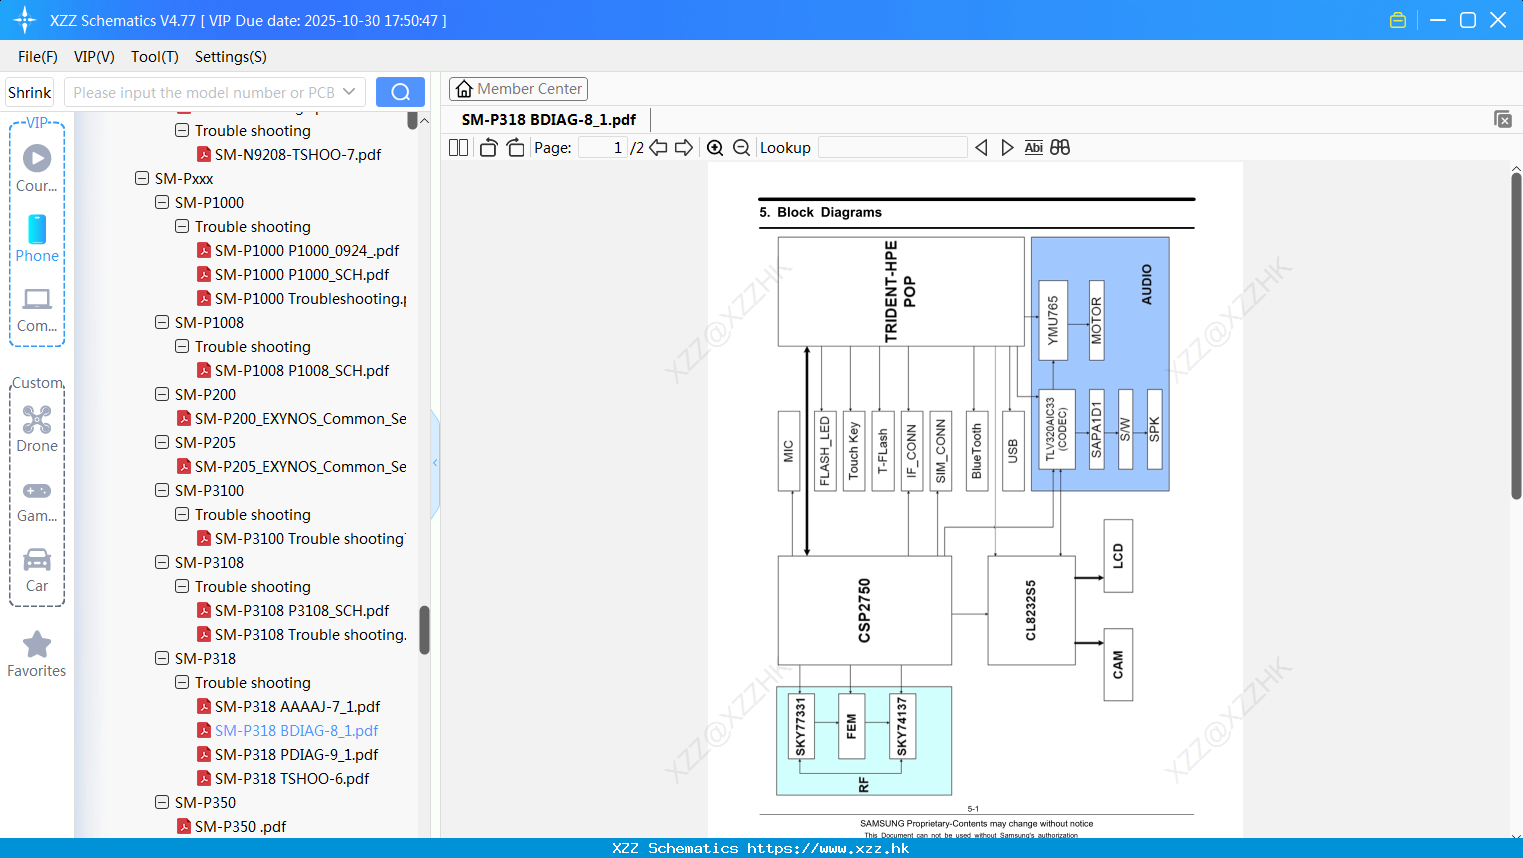The height and width of the screenshot is (858, 1523).
Task: Collapse the SM-P3108 tree node
Action: pos(162,562)
